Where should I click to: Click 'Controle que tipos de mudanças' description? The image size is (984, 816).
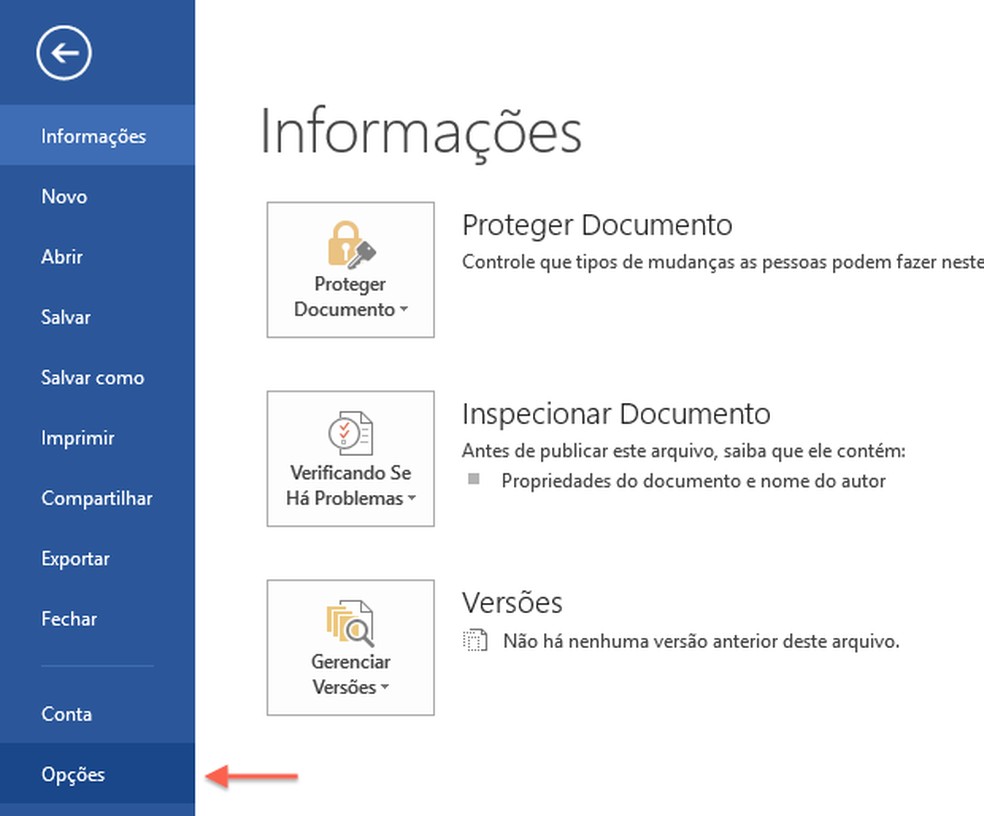[722, 262]
